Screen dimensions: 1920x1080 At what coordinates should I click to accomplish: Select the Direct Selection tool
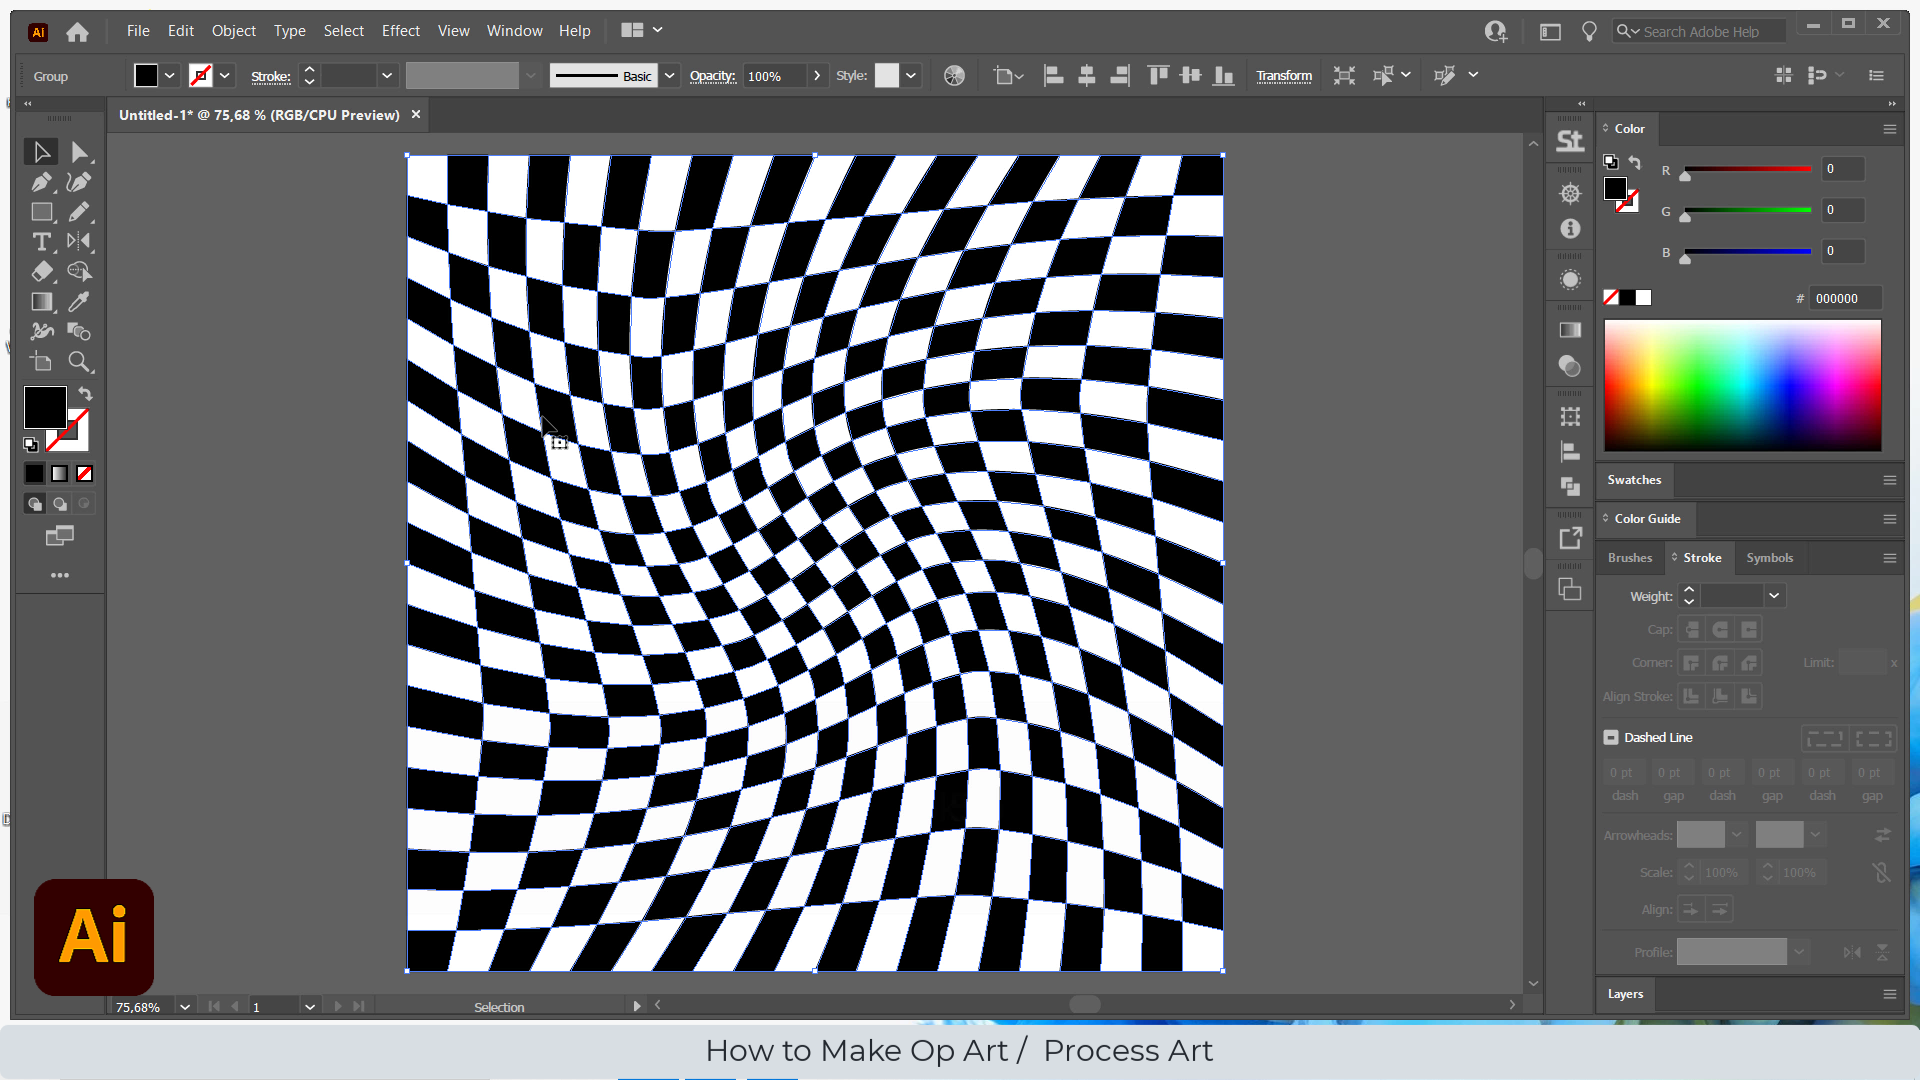tap(79, 152)
